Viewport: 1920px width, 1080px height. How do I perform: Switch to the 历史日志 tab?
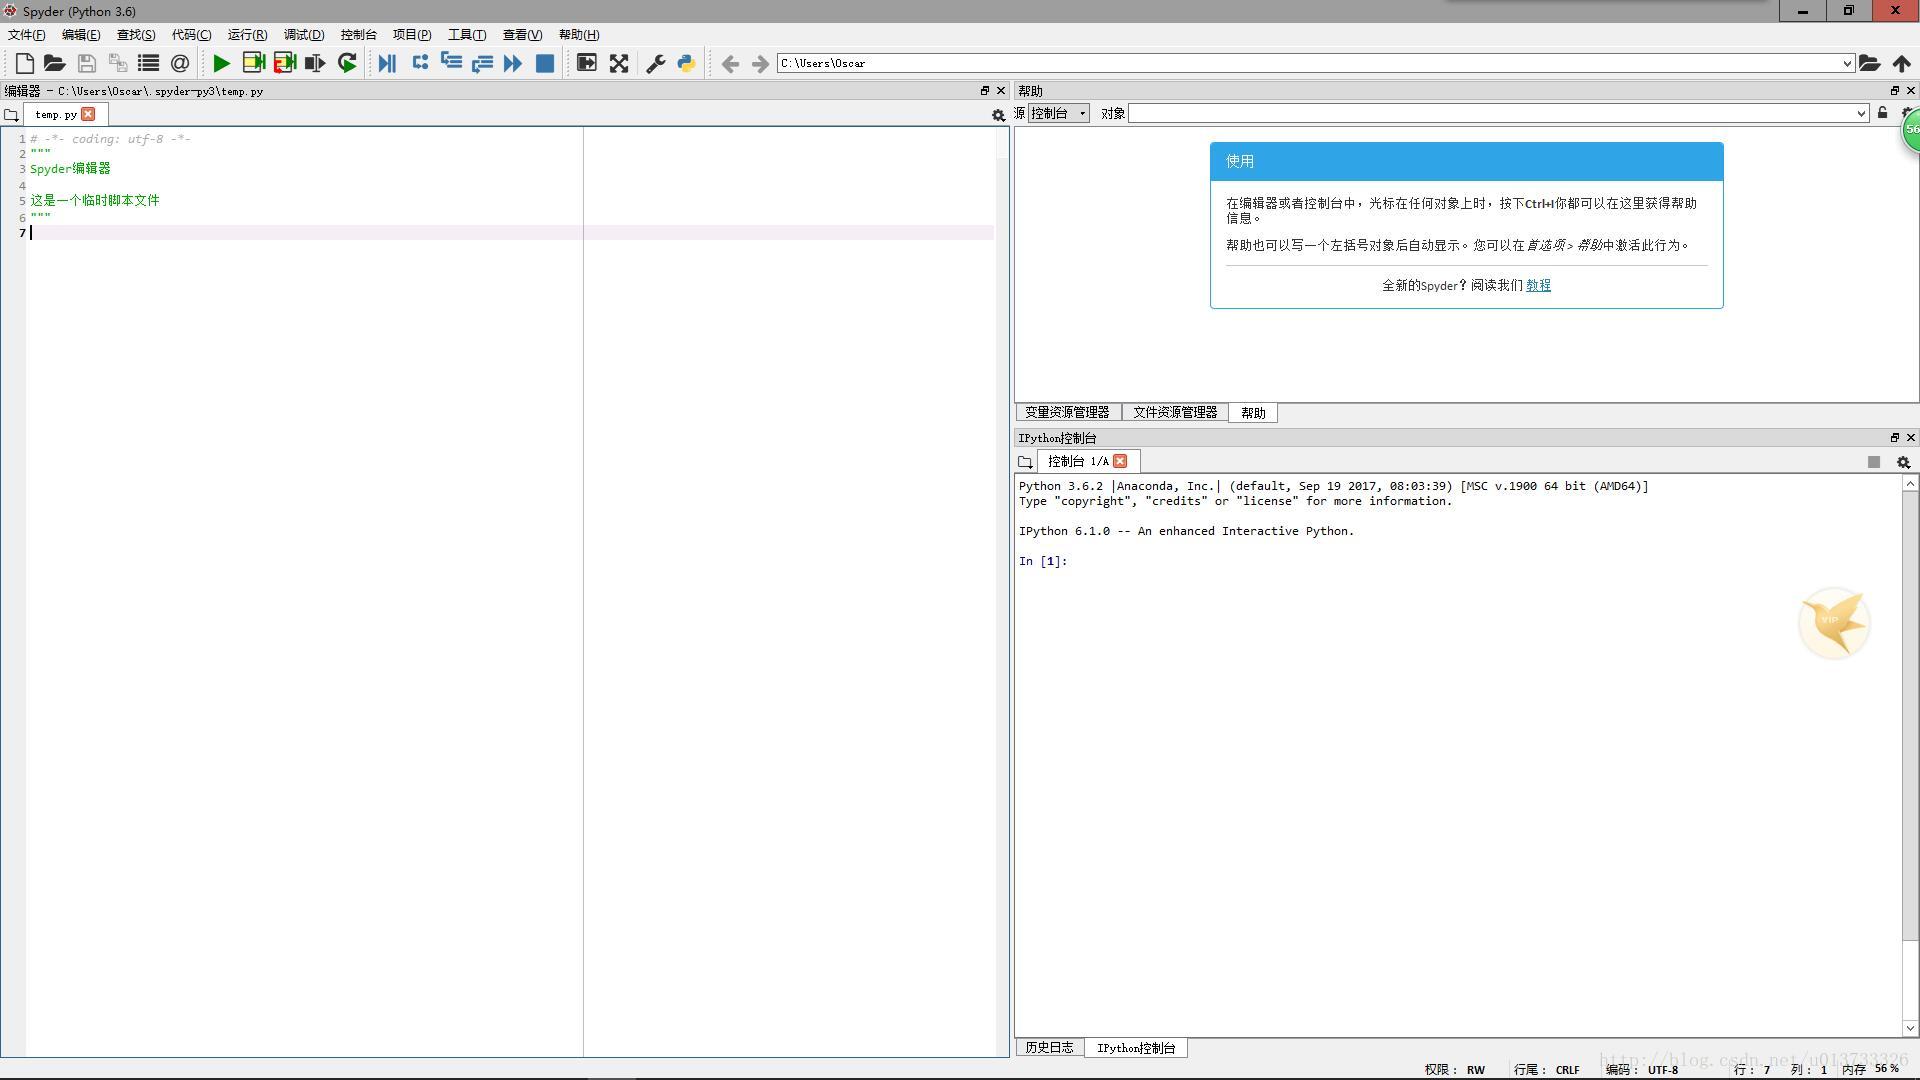click(1049, 1047)
